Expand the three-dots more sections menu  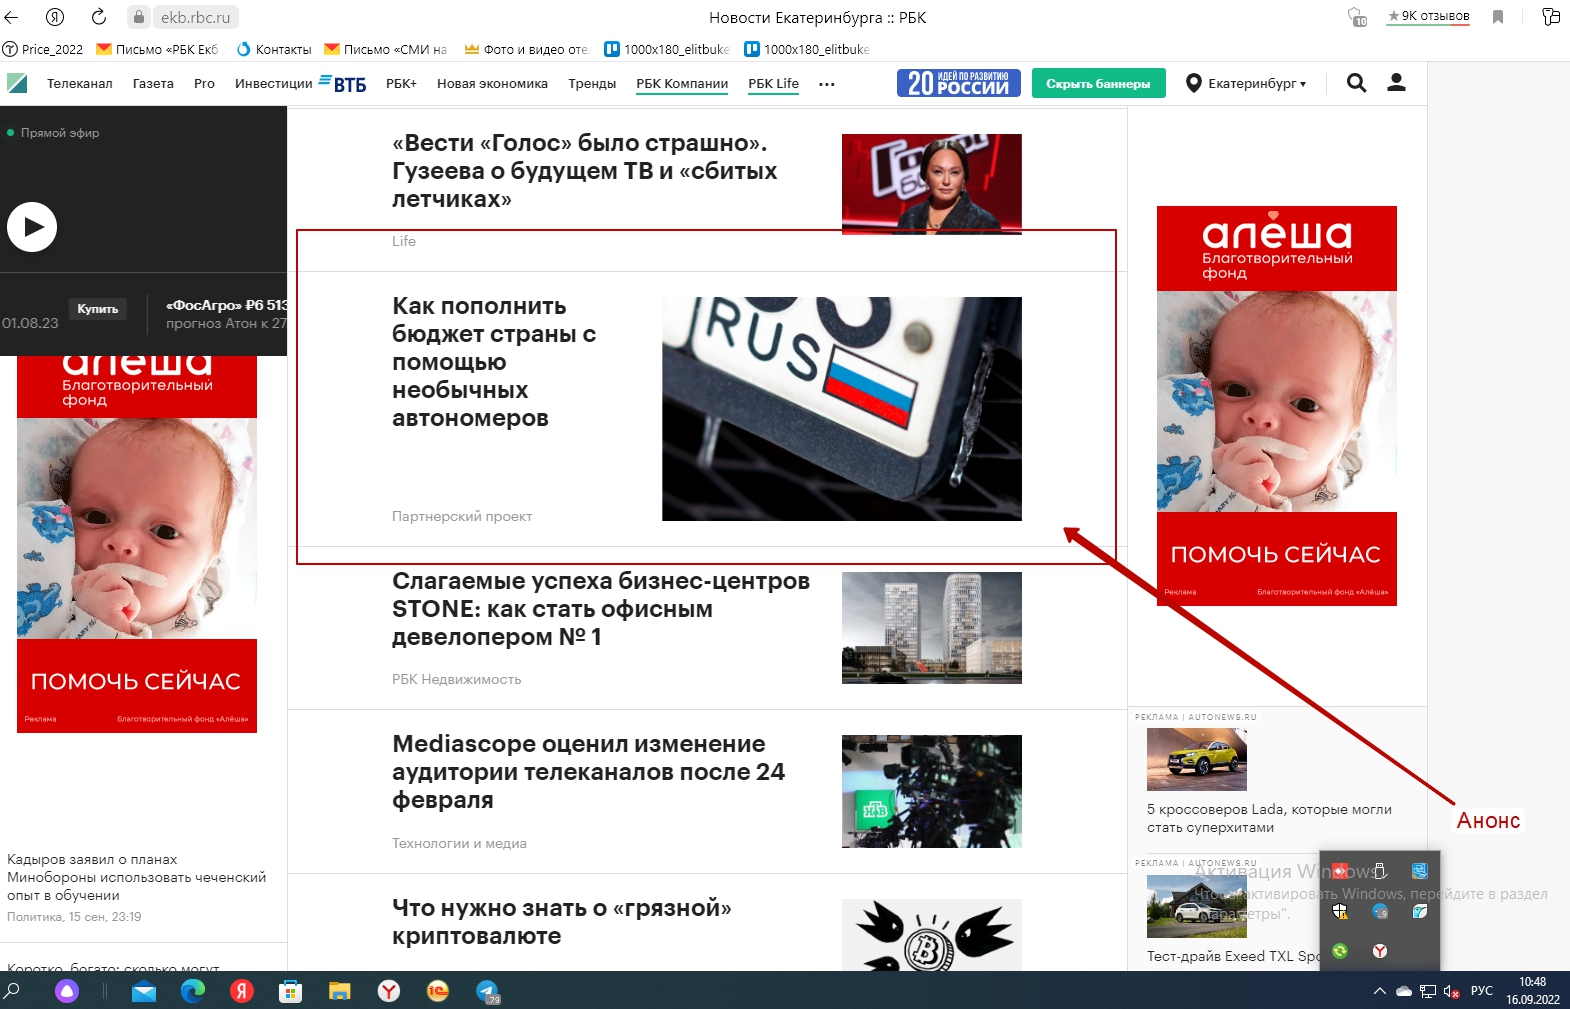pyautogui.click(x=826, y=84)
